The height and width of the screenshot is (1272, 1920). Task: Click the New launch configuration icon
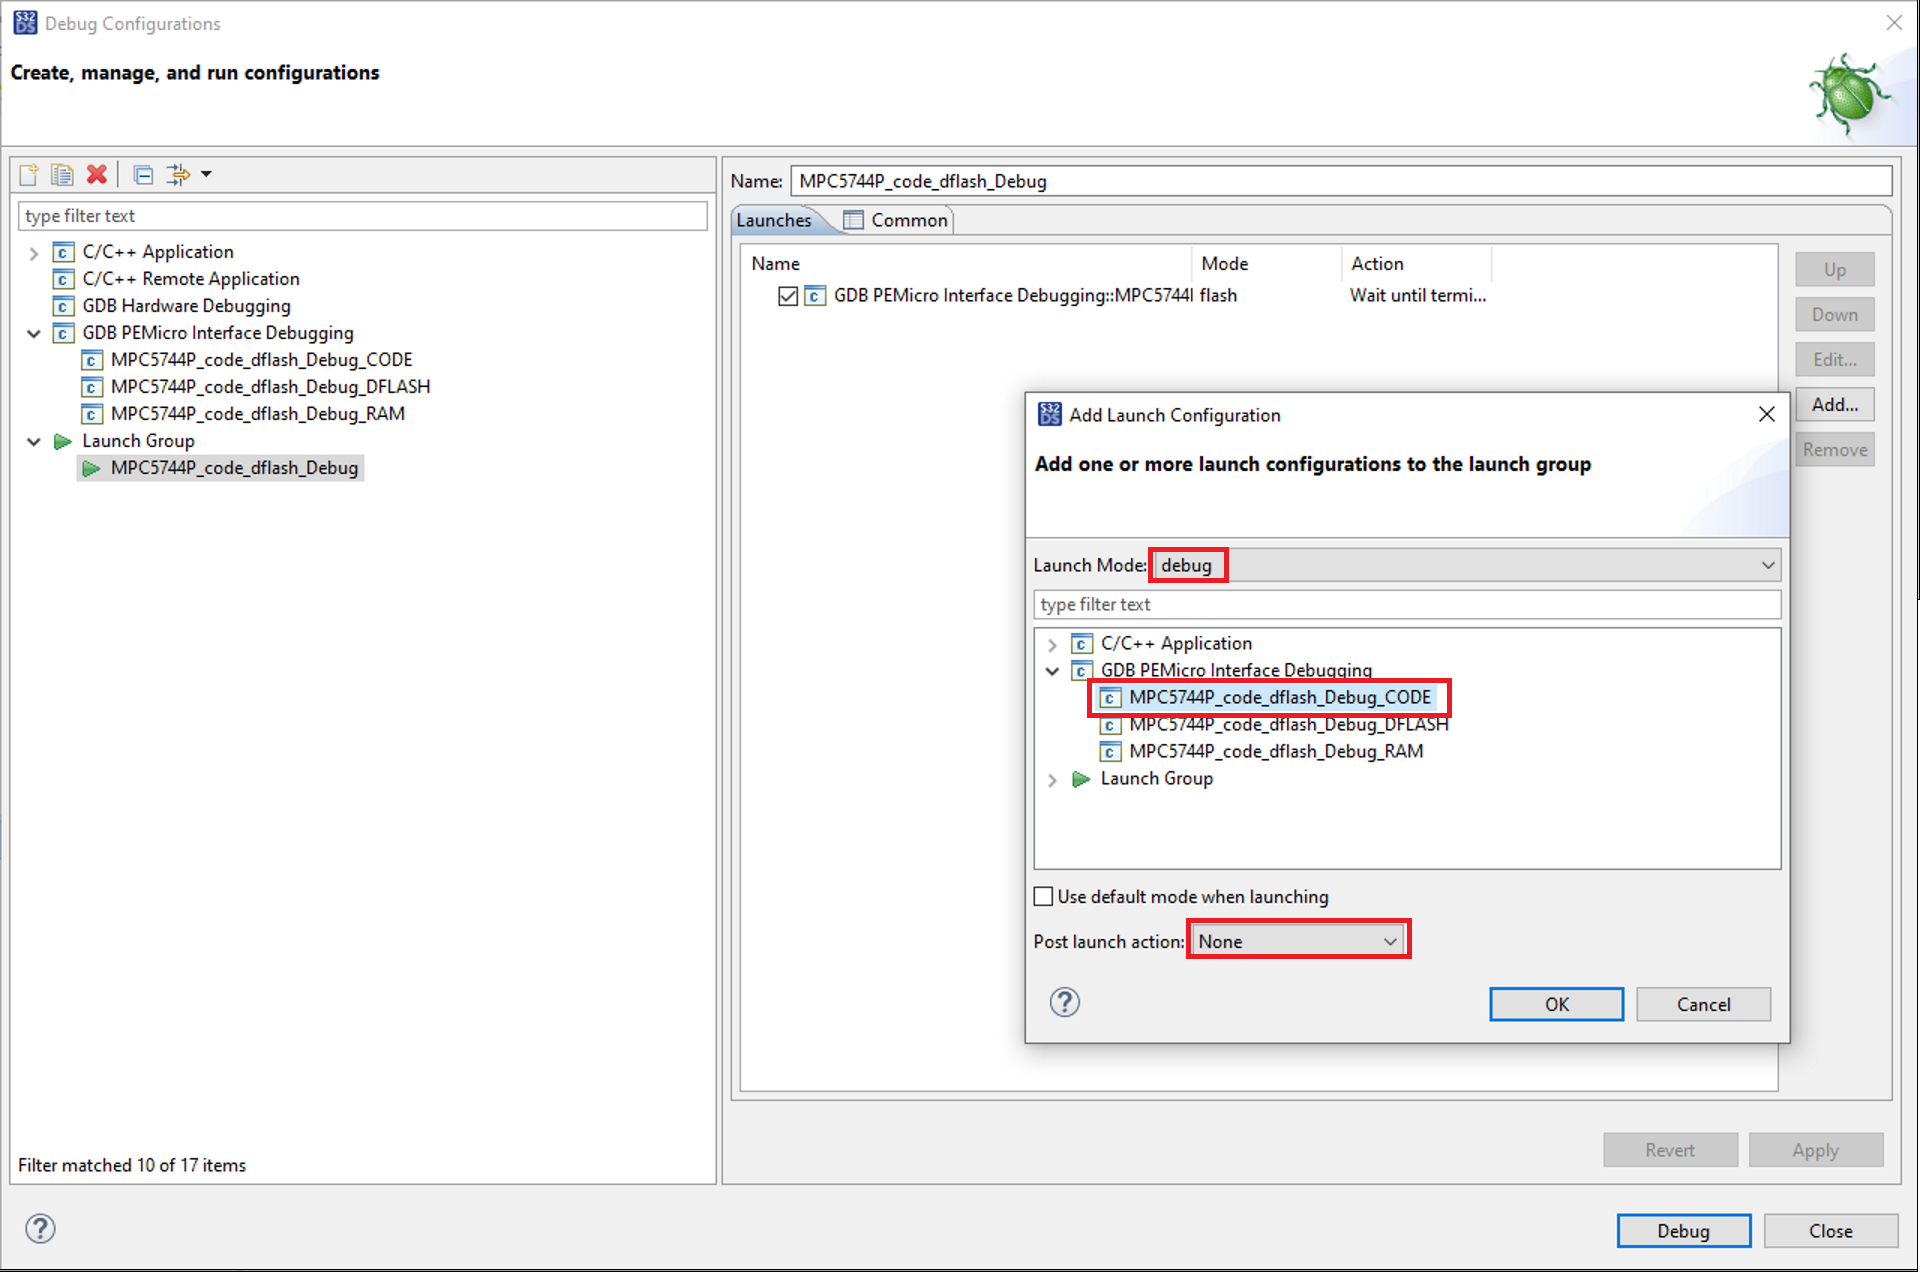click(29, 175)
